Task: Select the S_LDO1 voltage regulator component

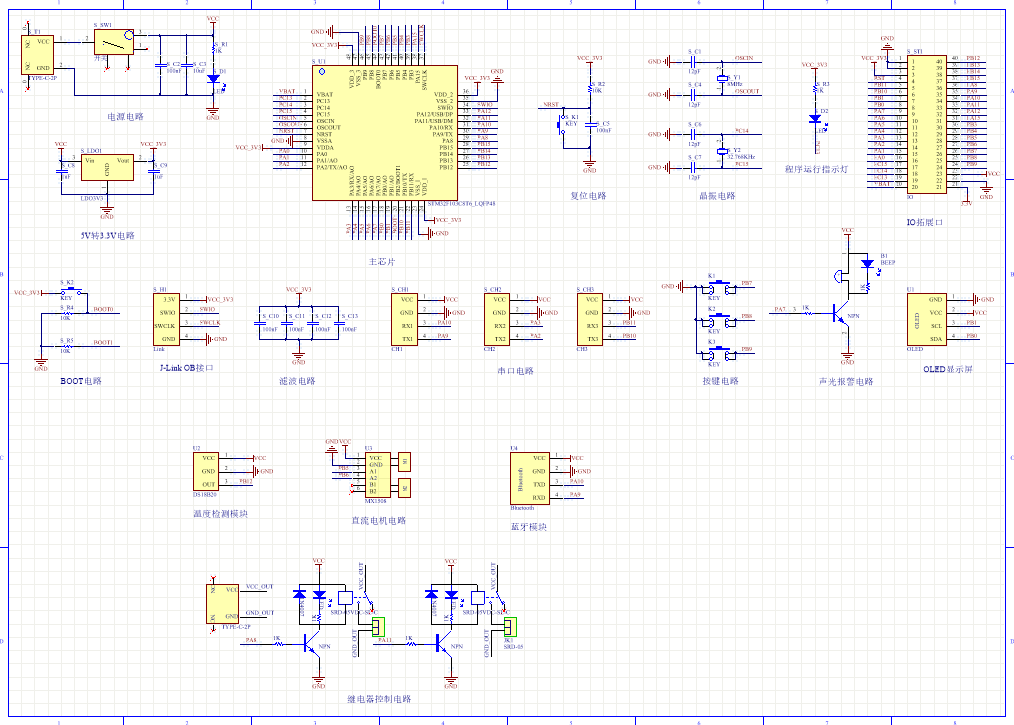Action: point(107,168)
